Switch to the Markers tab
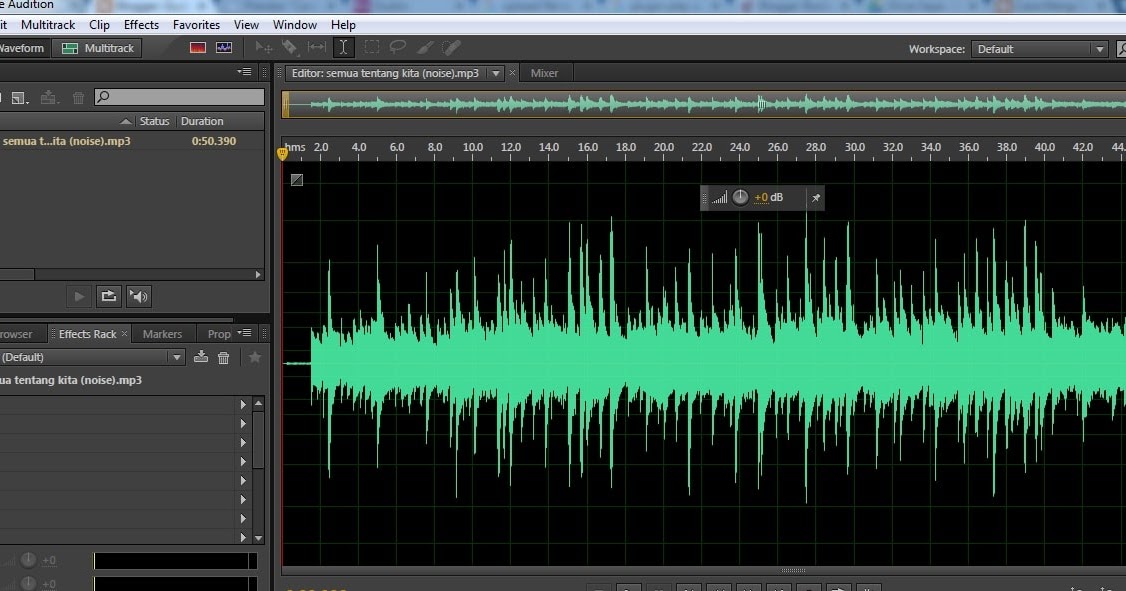Image resolution: width=1126 pixels, height=591 pixels. click(162, 334)
